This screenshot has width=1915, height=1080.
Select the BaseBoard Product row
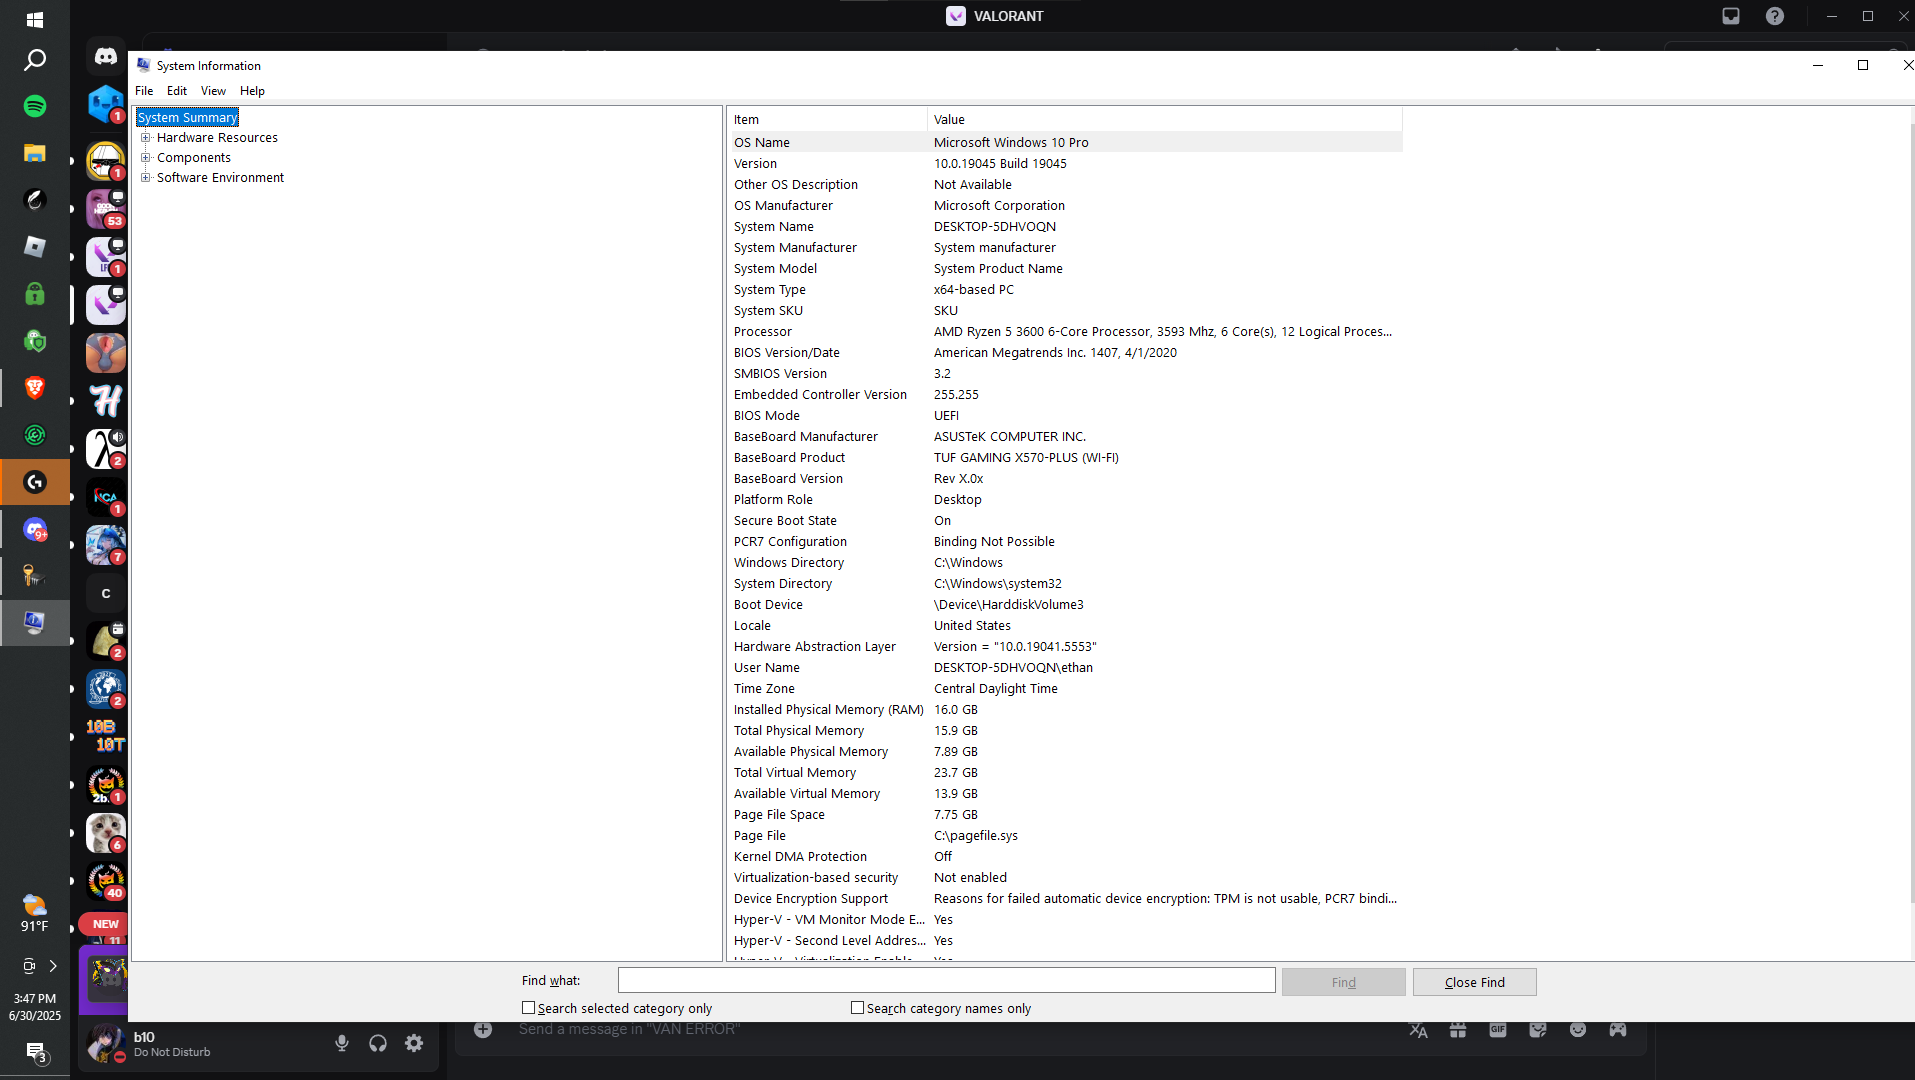[x=1065, y=458]
